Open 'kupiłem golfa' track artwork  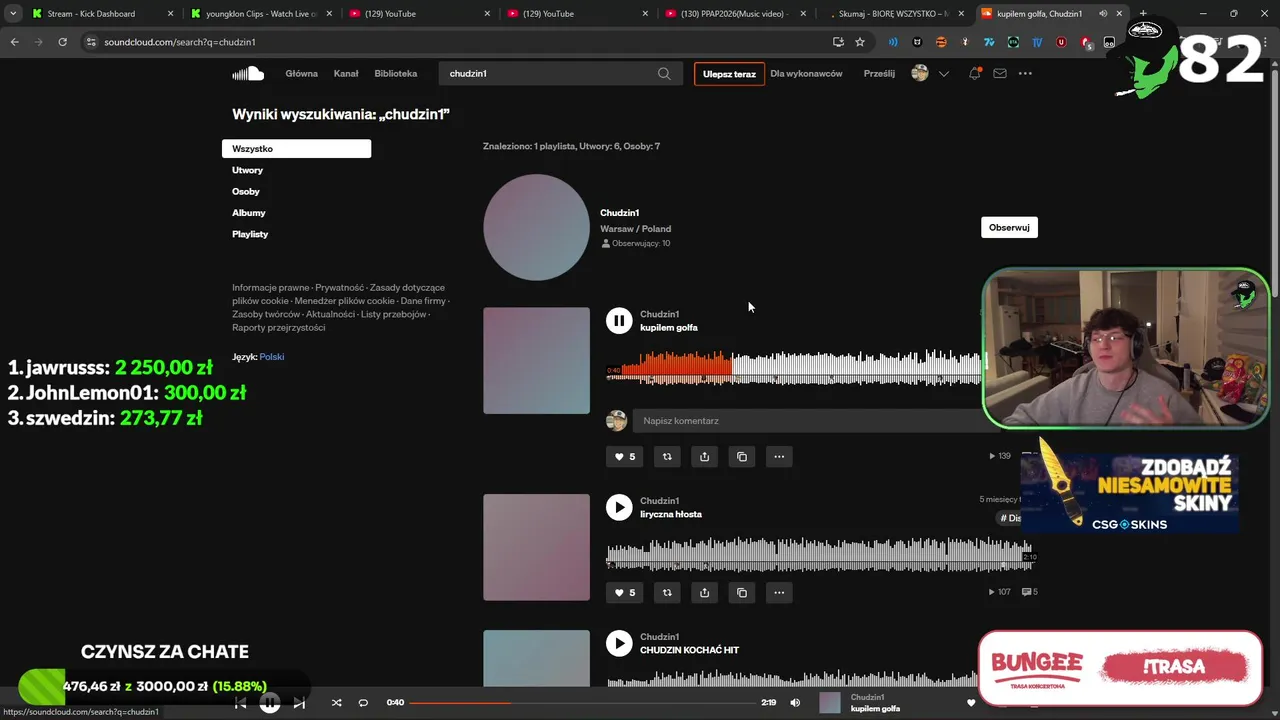pyautogui.click(x=536, y=361)
